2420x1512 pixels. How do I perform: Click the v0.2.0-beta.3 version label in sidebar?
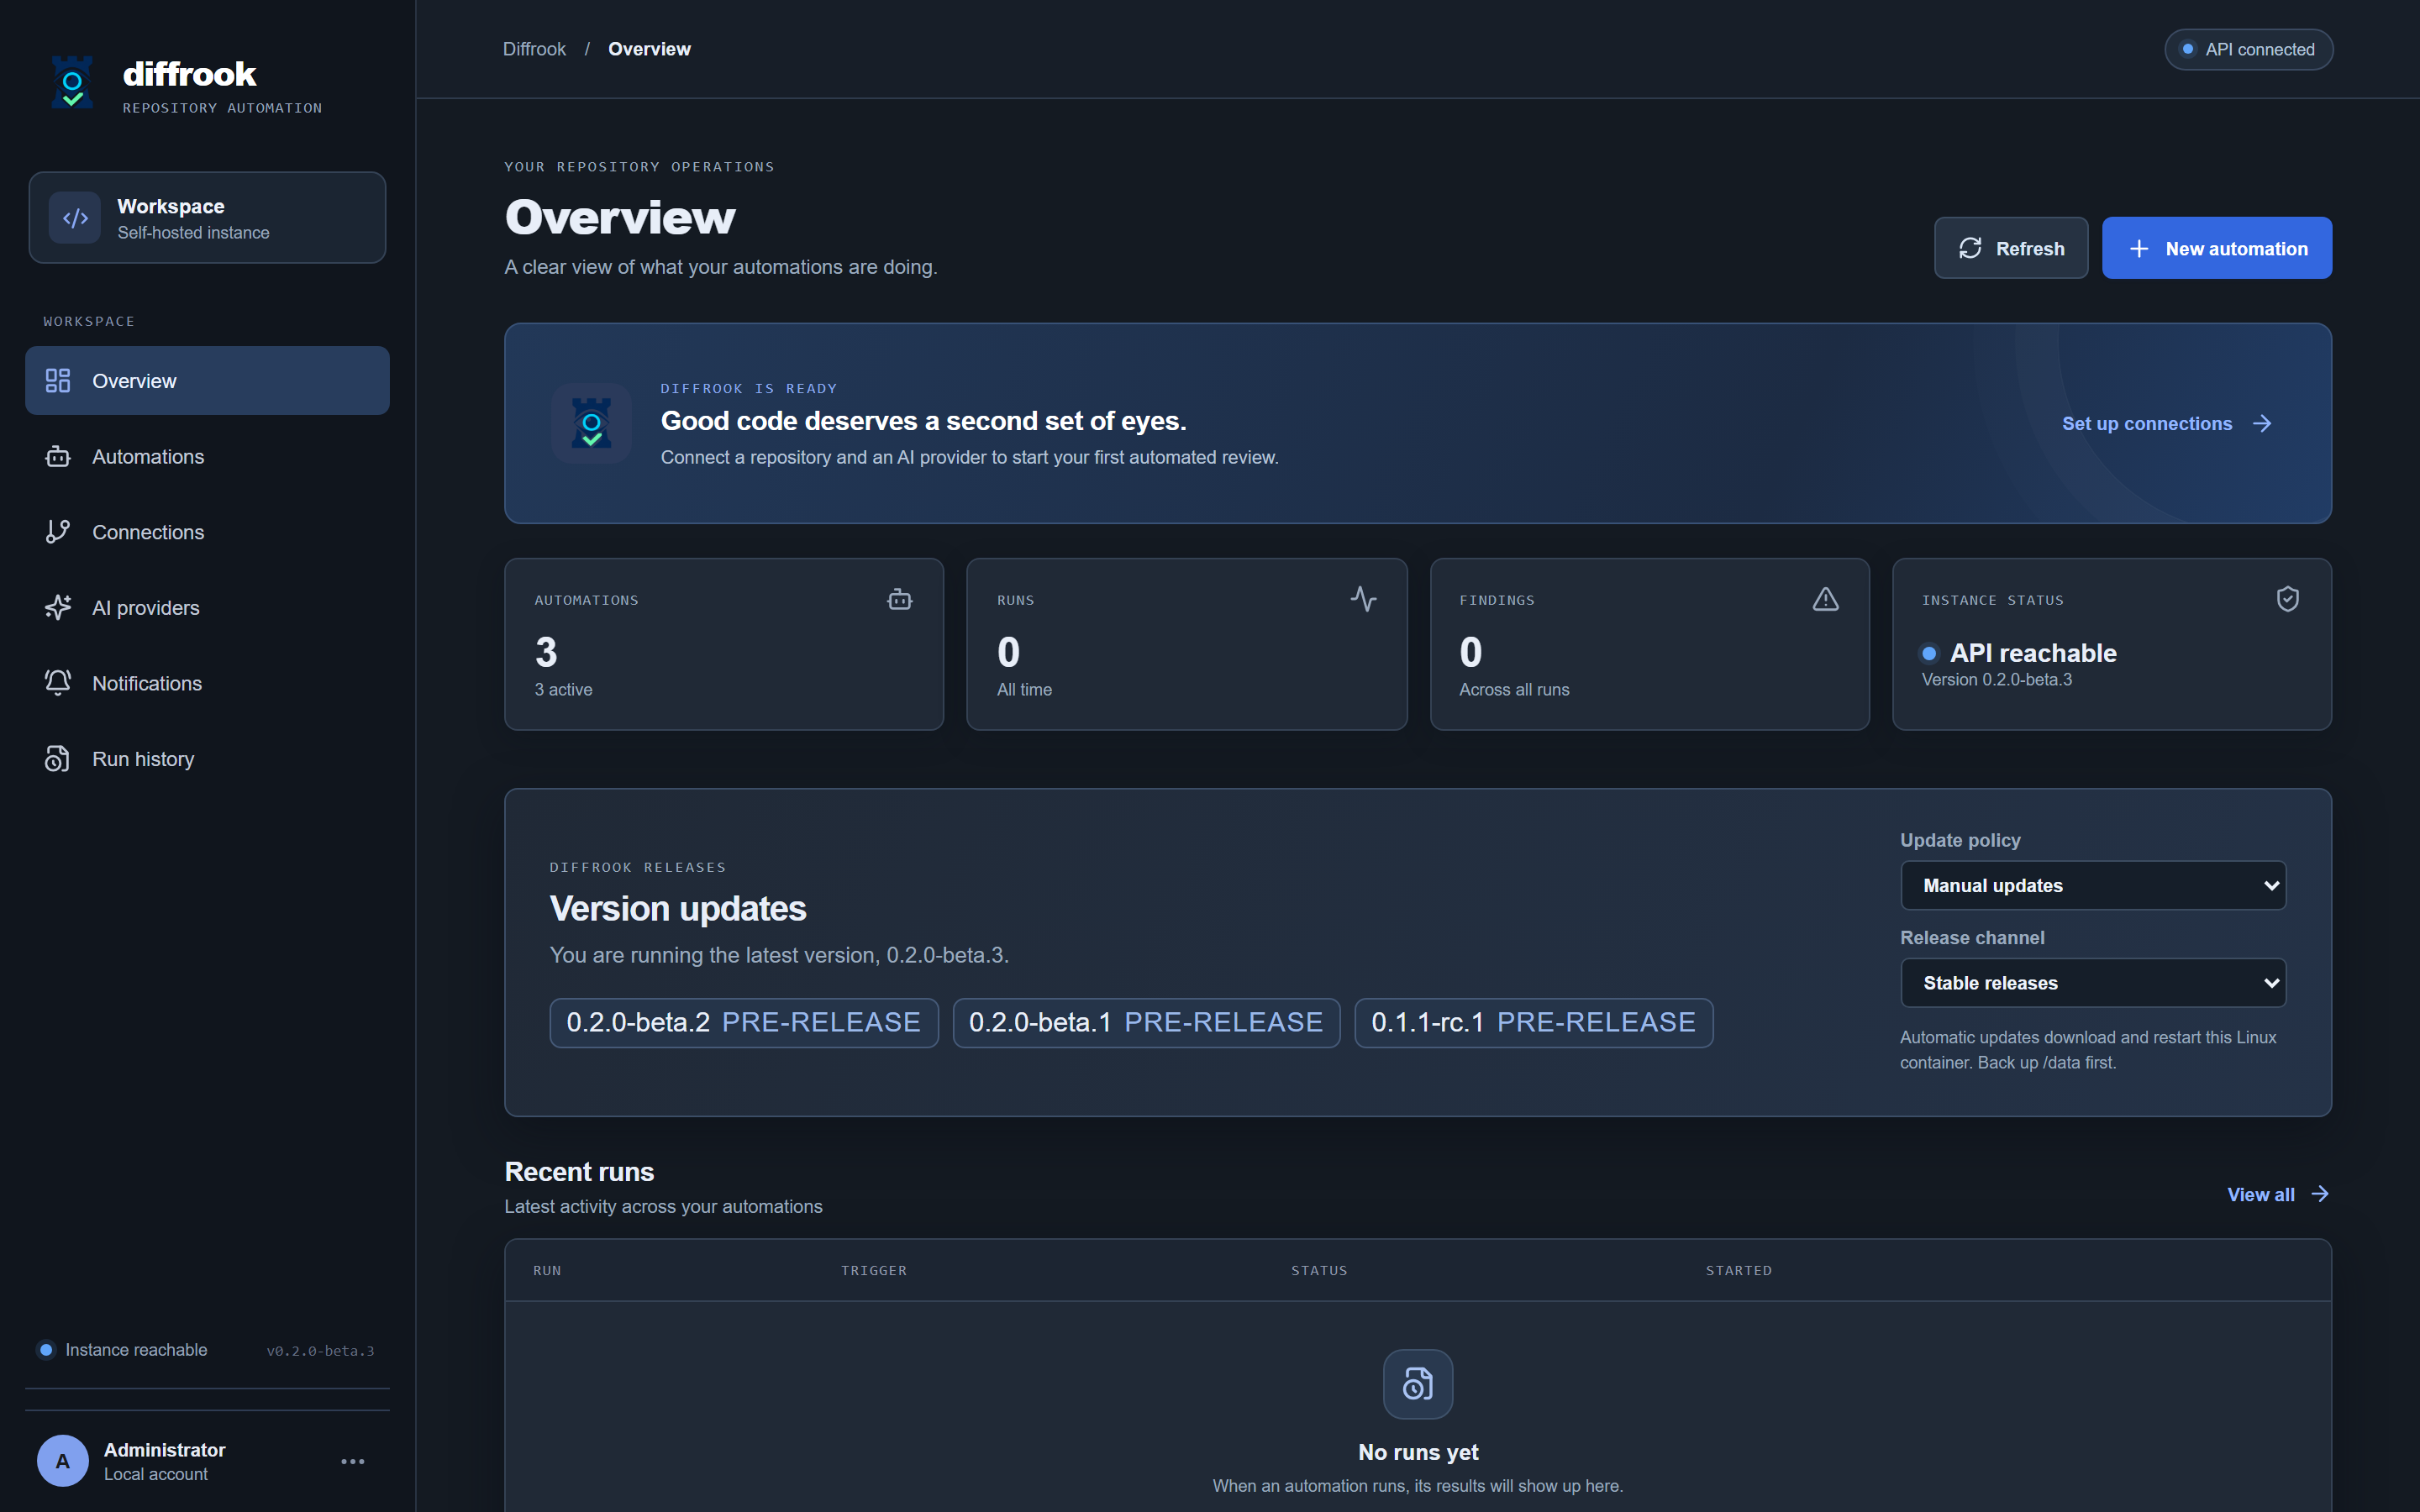tap(320, 1351)
